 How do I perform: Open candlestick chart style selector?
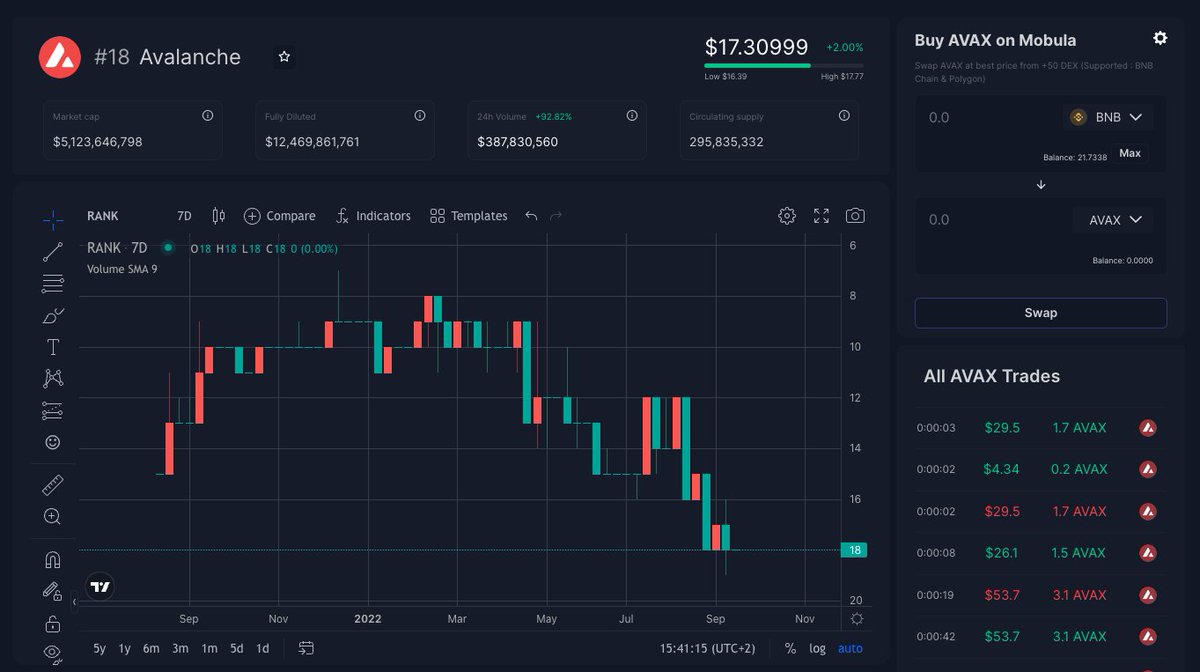click(x=219, y=216)
